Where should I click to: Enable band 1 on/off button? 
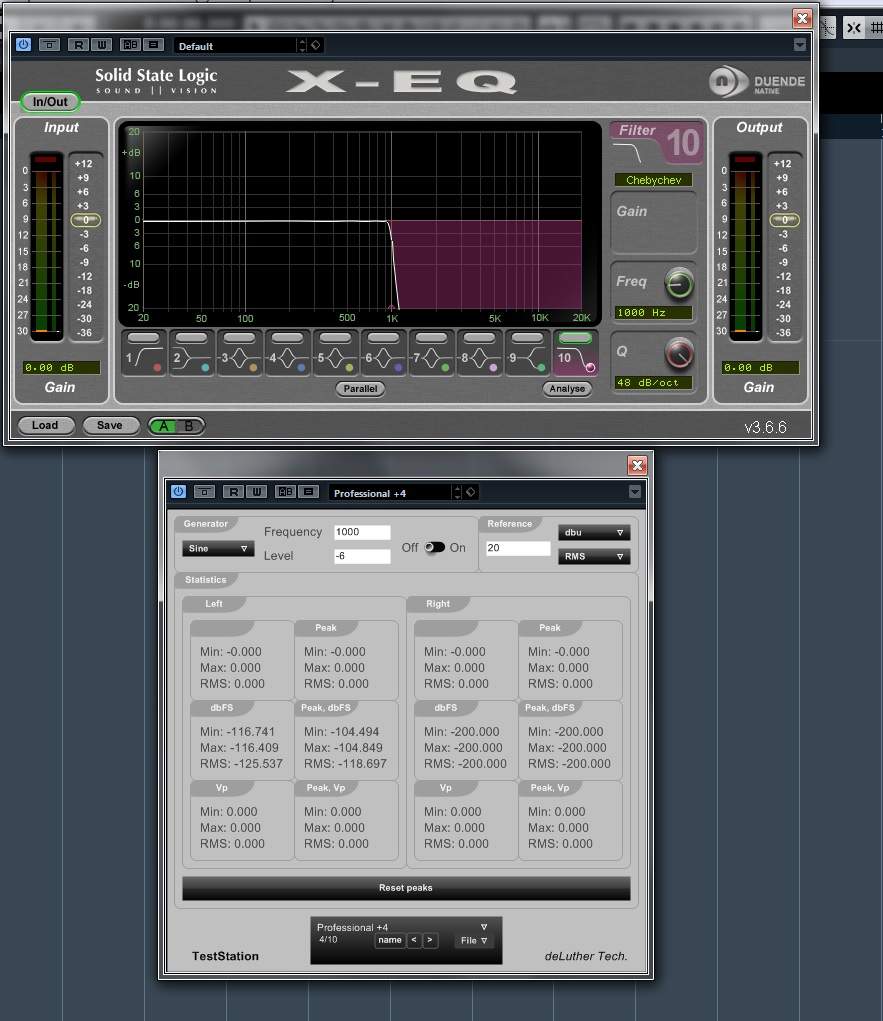[x=144, y=337]
